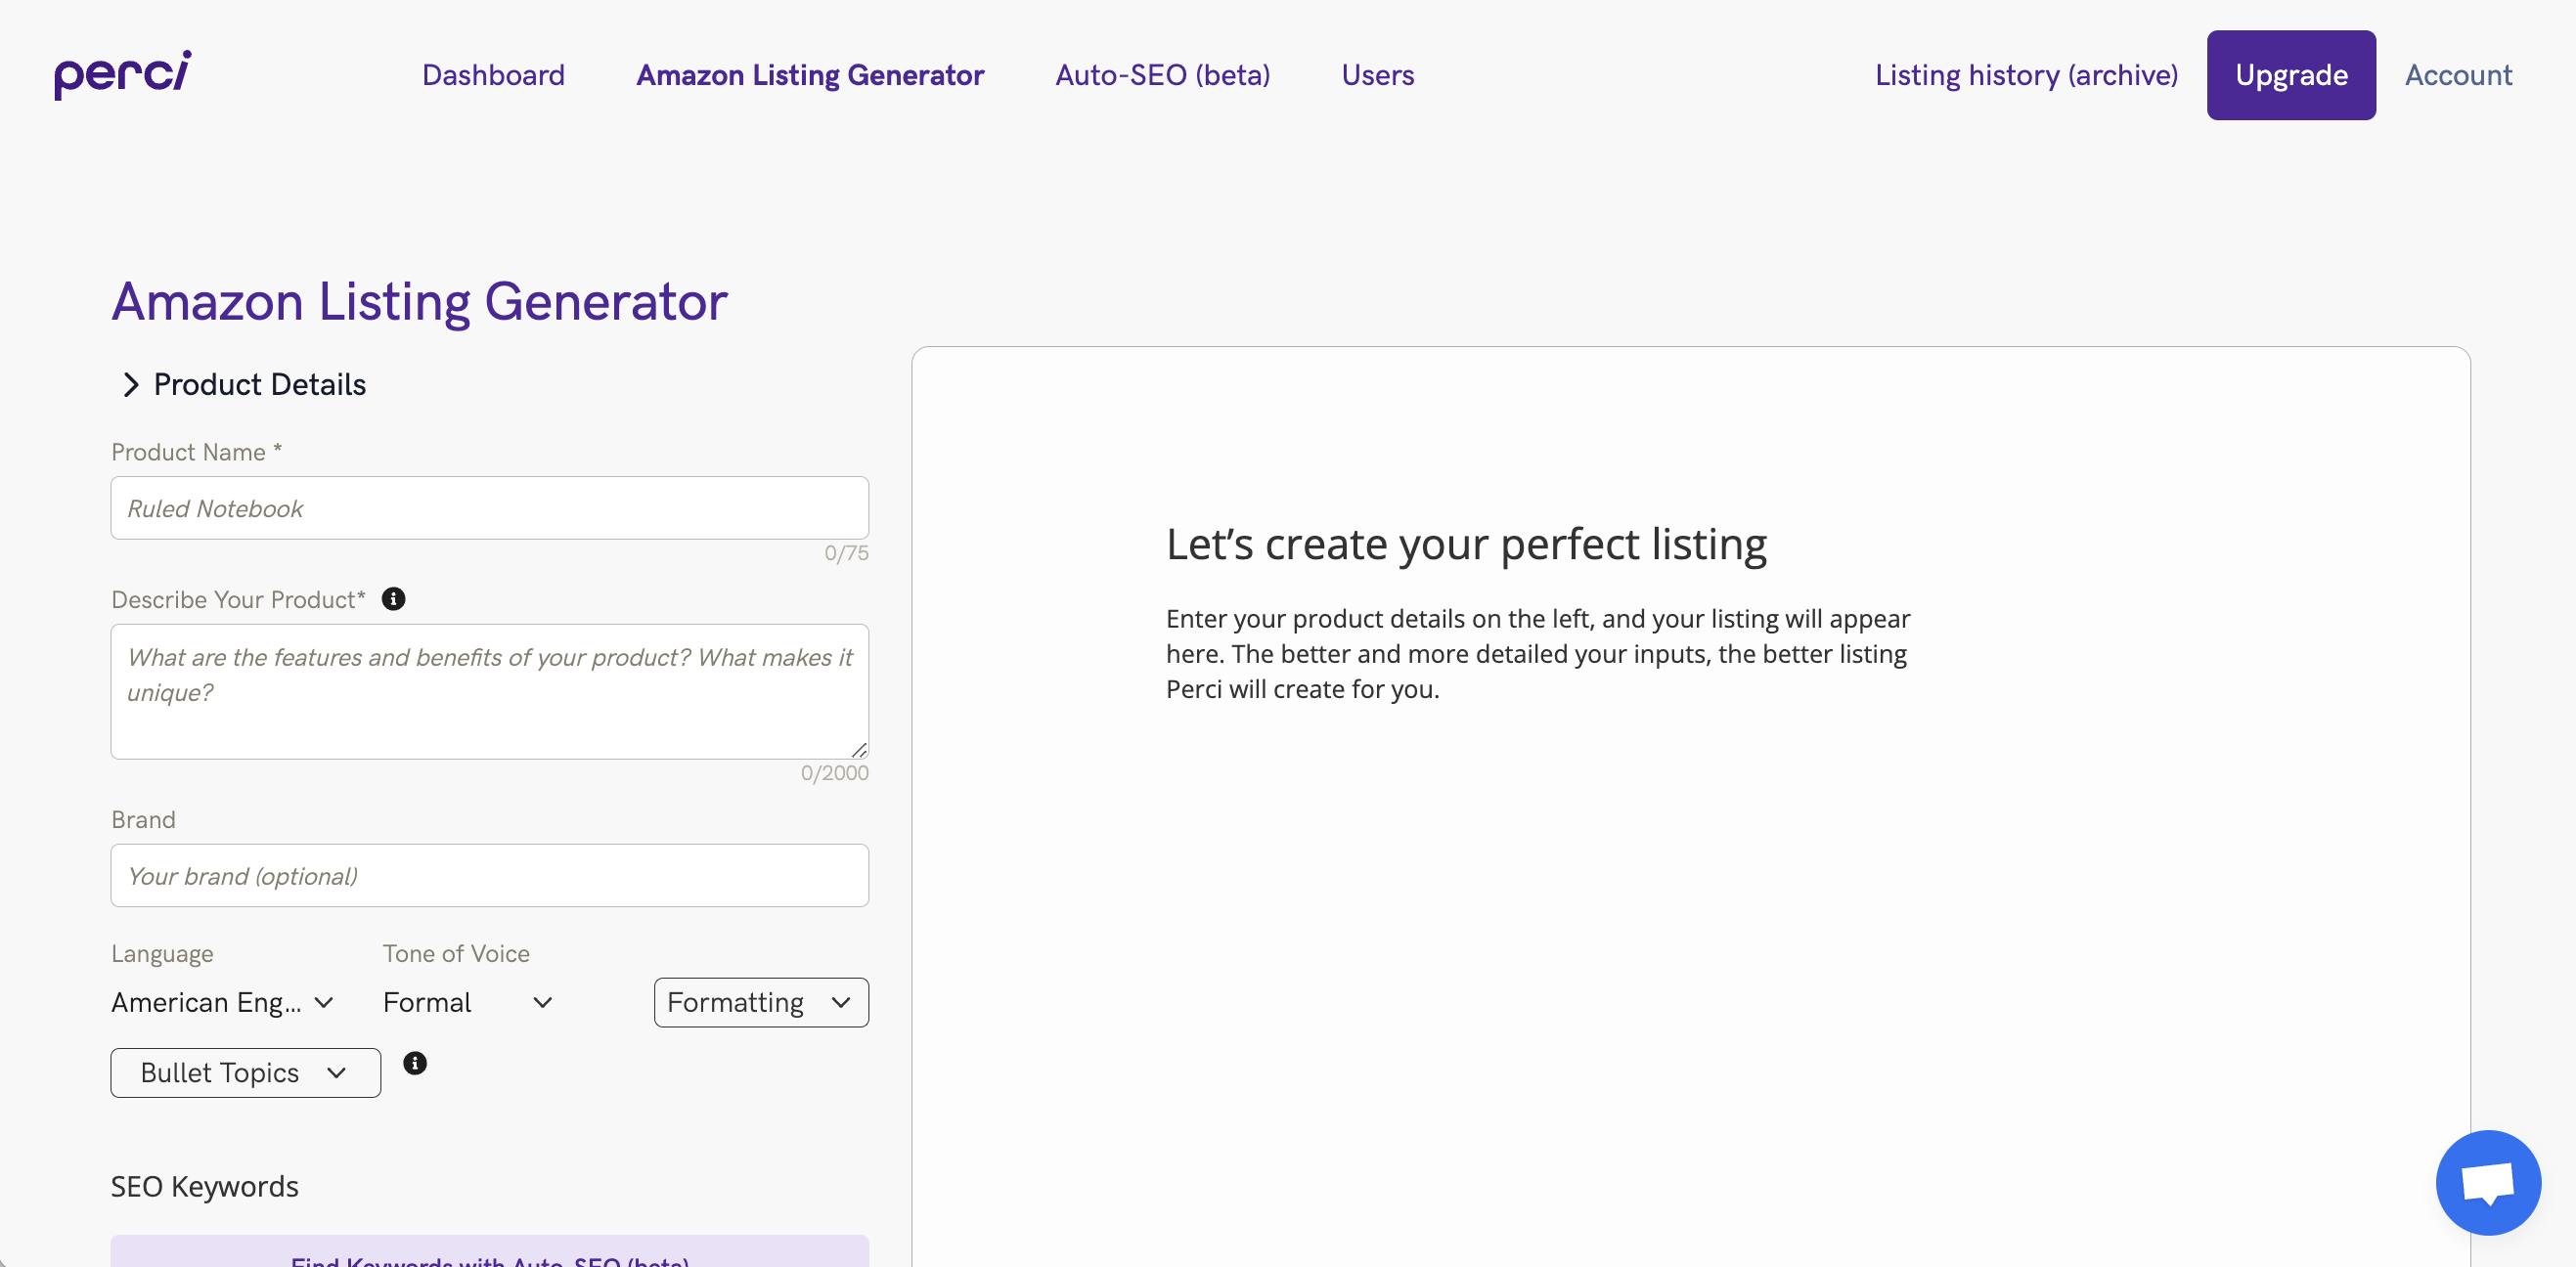Viewport: 2576px width, 1267px height.
Task: Expand the Bullet Topics dropdown
Action: [245, 1073]
